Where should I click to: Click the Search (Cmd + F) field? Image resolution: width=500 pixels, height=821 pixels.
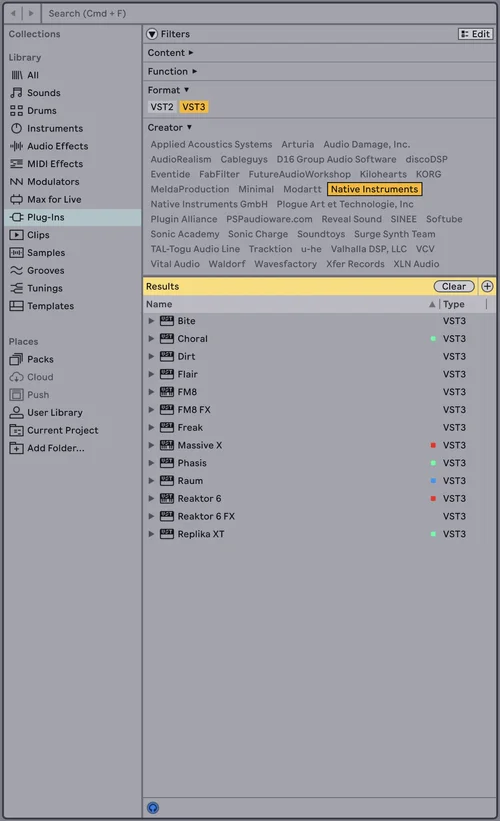click(270, 13)
